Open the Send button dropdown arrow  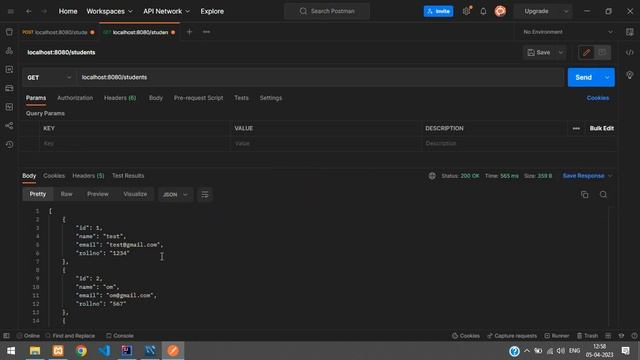pyautogui.click(x=607, y=77)
